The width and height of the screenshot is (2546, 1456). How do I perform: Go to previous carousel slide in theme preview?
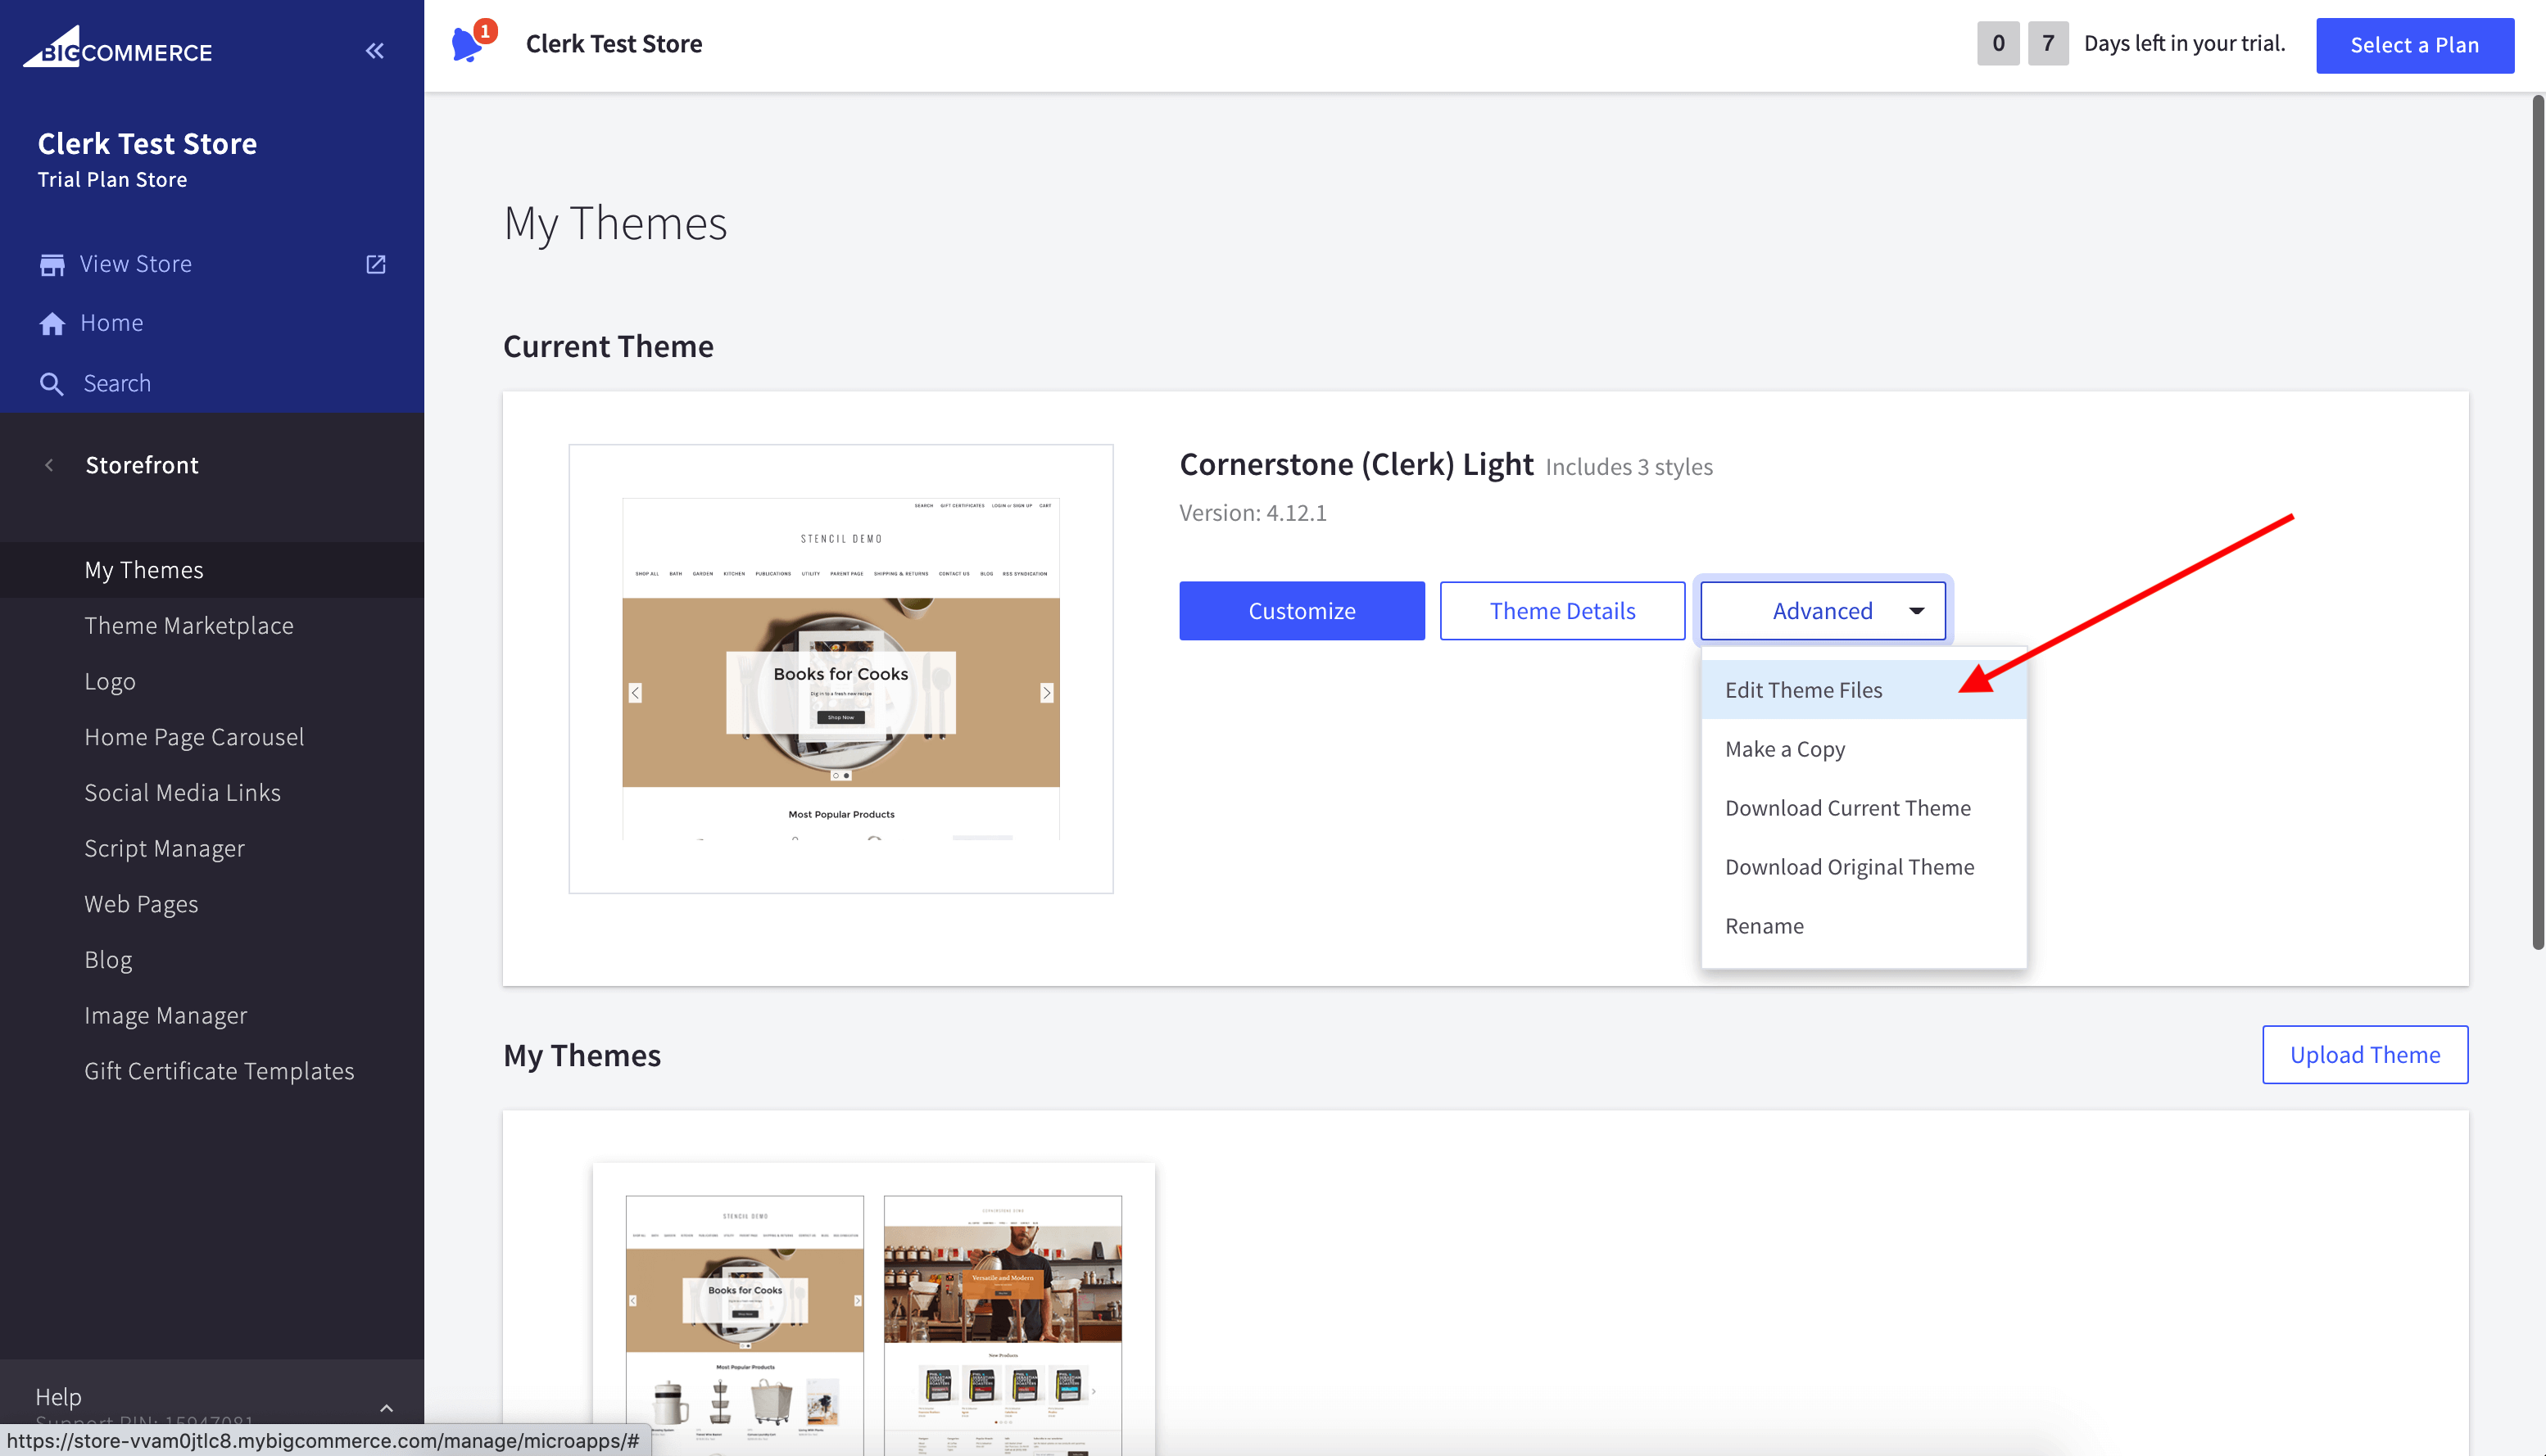(635, 692)
